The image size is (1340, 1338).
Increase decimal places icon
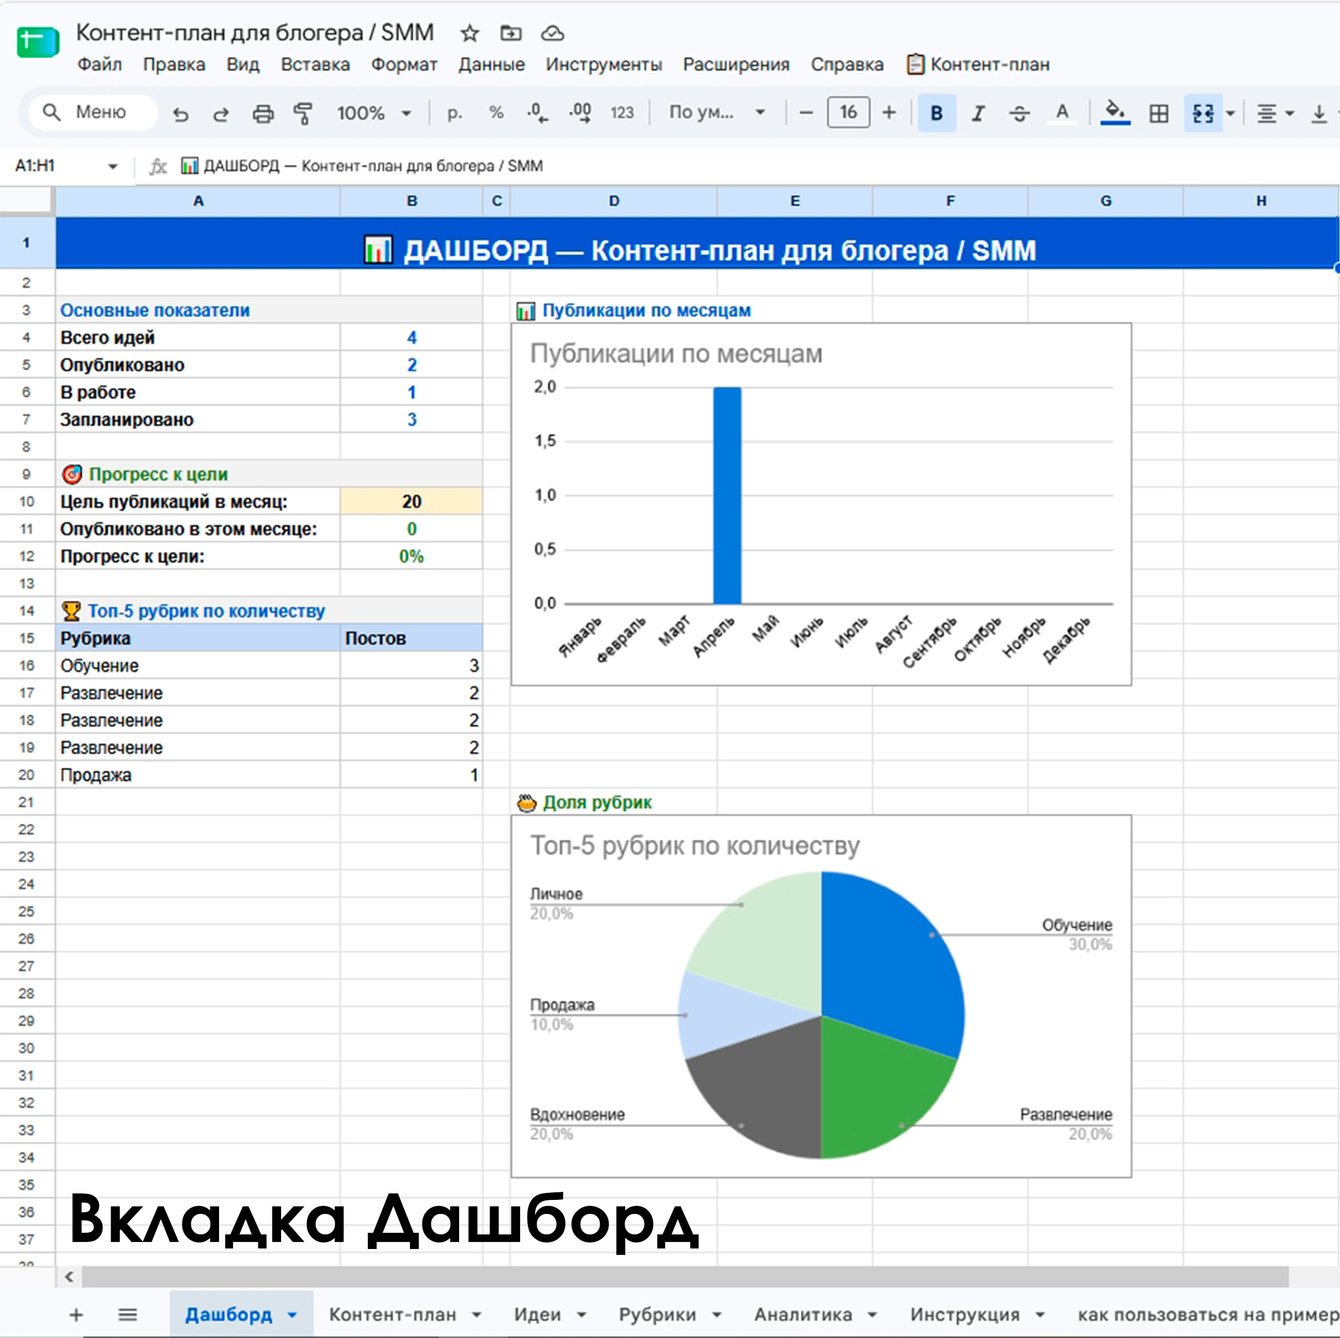580,113
